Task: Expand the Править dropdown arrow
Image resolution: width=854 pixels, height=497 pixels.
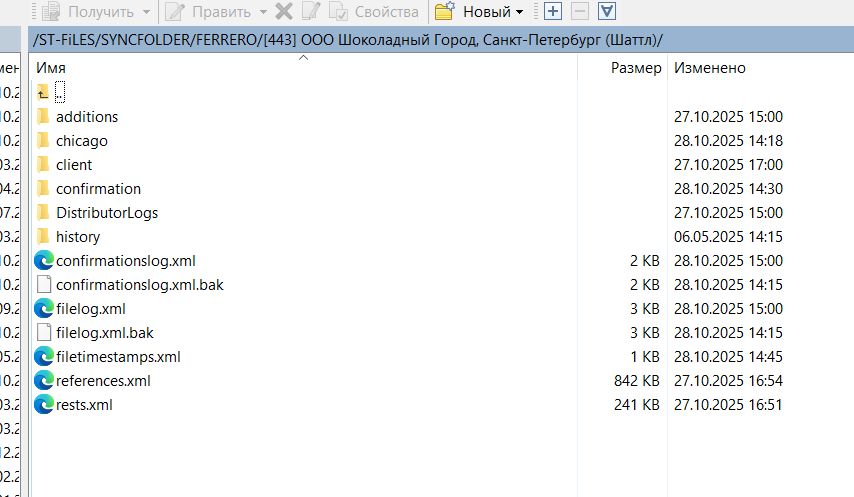Action: pos(264,11)
